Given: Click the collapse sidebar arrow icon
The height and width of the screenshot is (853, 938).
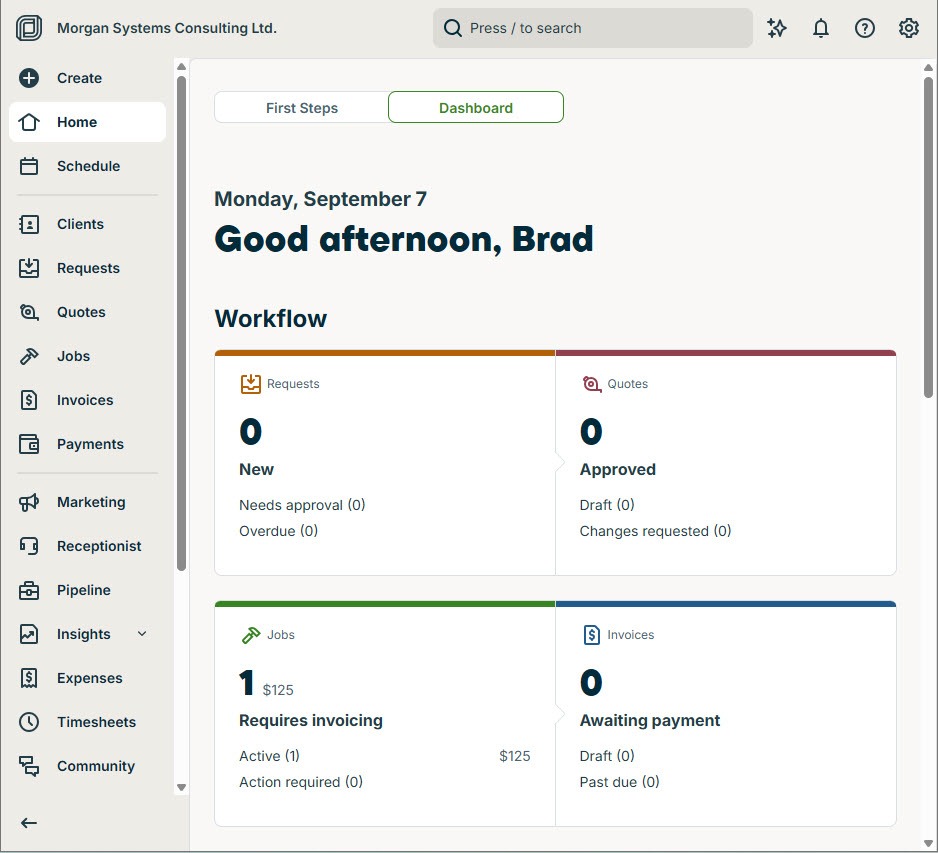Looking at the screenshot, I should 29,823.
